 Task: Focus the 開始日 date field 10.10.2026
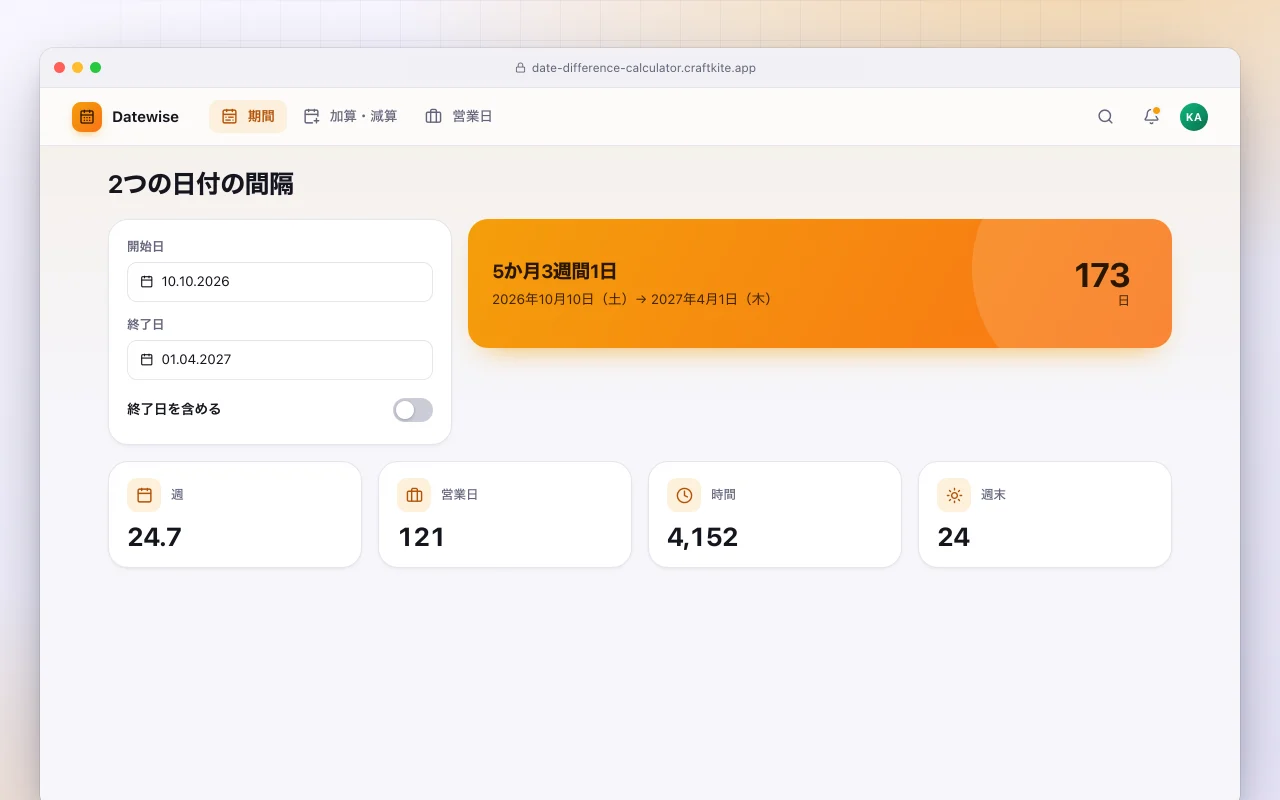point(280,282)
